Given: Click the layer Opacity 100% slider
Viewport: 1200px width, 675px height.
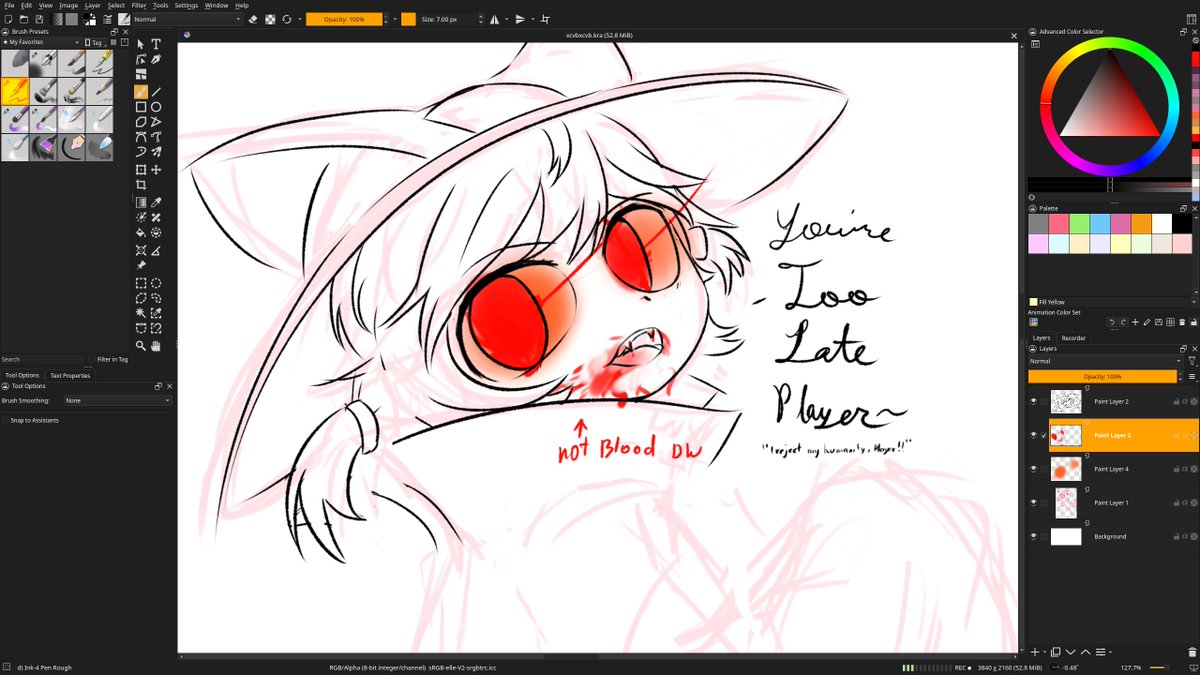Looking at the screenshot, I should [1103, 377].
